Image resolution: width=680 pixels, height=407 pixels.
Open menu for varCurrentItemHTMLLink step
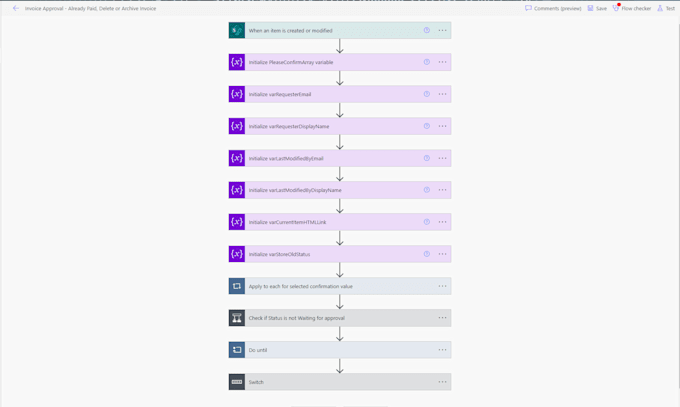point(442,222)
